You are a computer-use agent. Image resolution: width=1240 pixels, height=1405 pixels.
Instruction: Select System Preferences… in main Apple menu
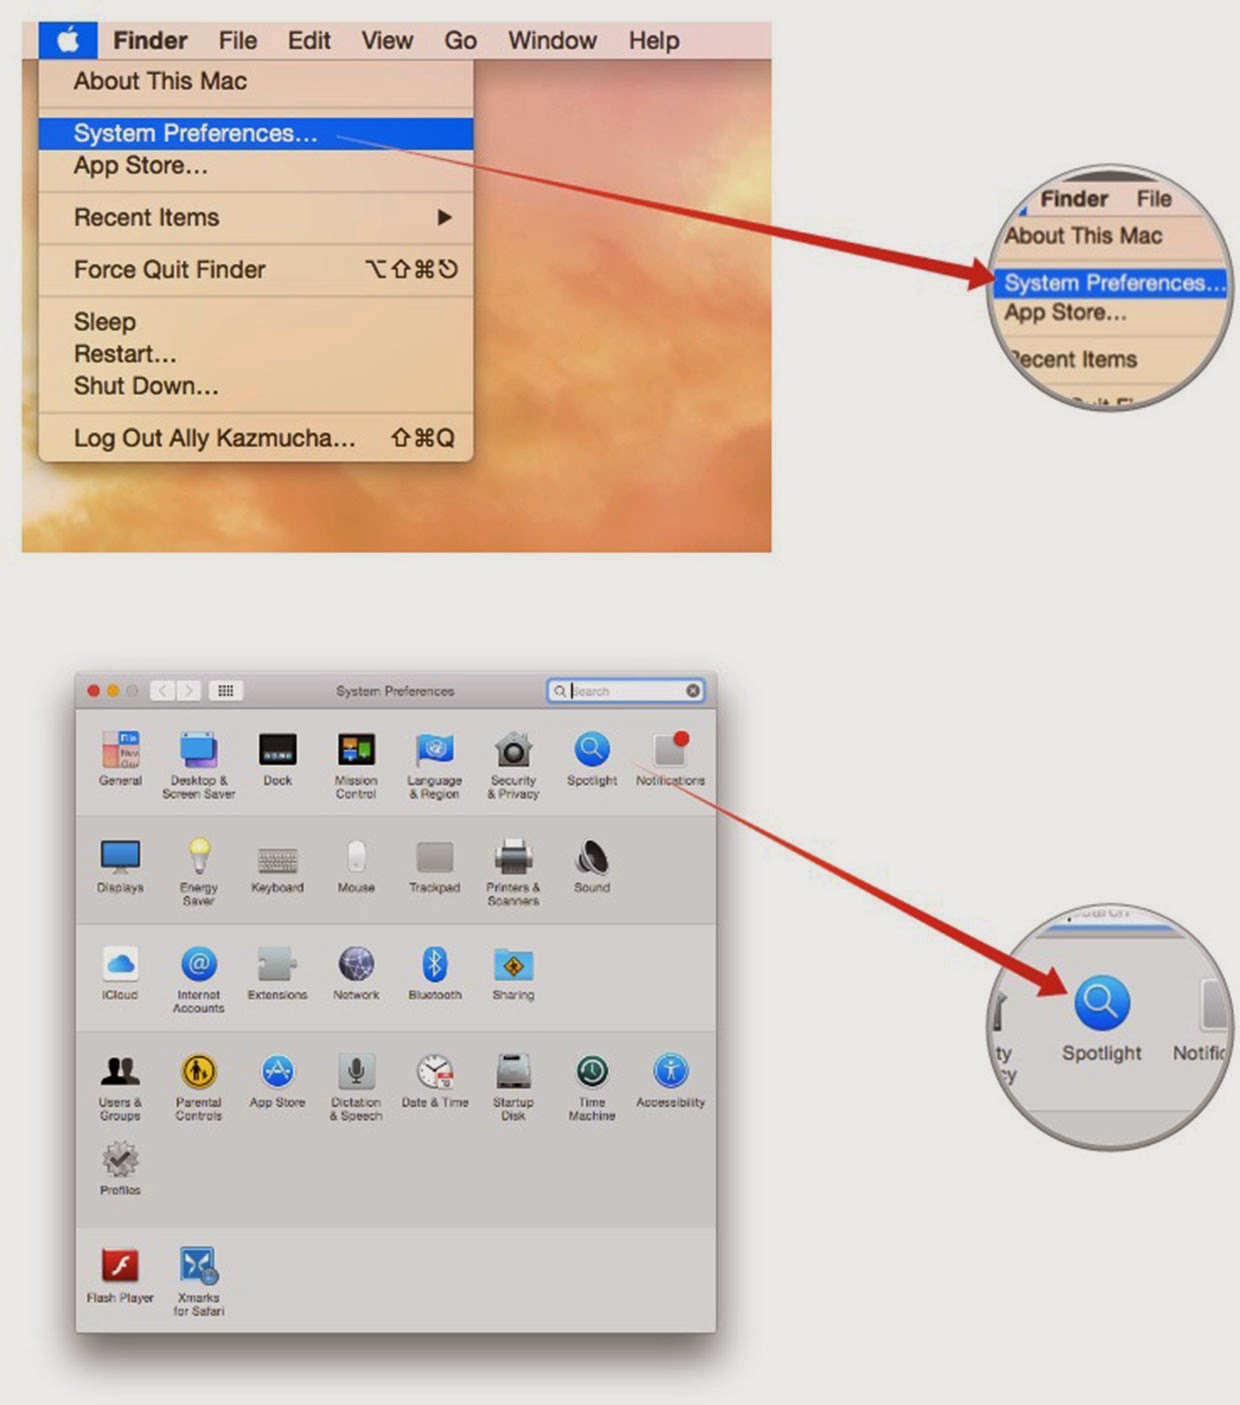(256, 134)
